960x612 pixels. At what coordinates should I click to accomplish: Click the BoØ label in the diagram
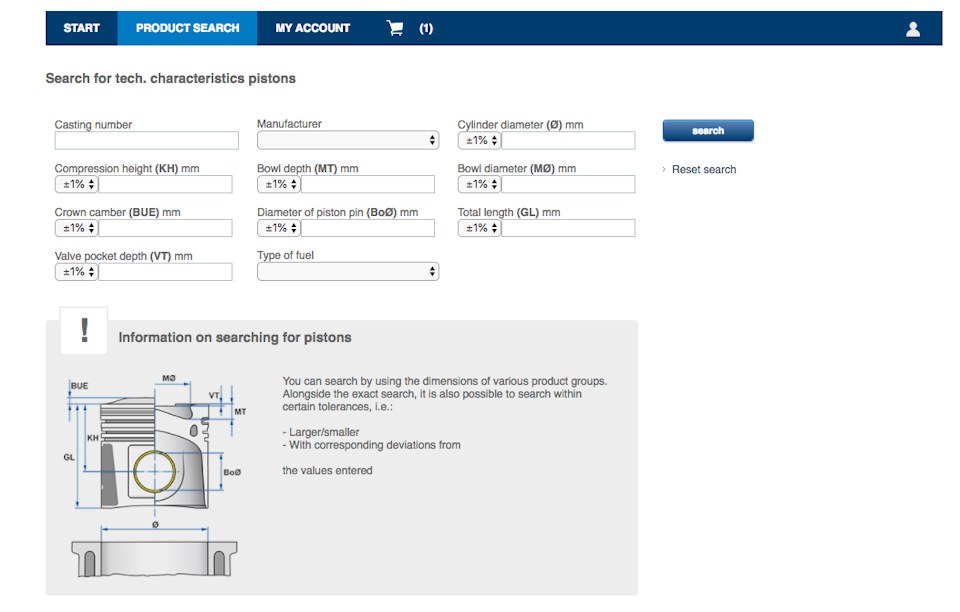point(232,472)
